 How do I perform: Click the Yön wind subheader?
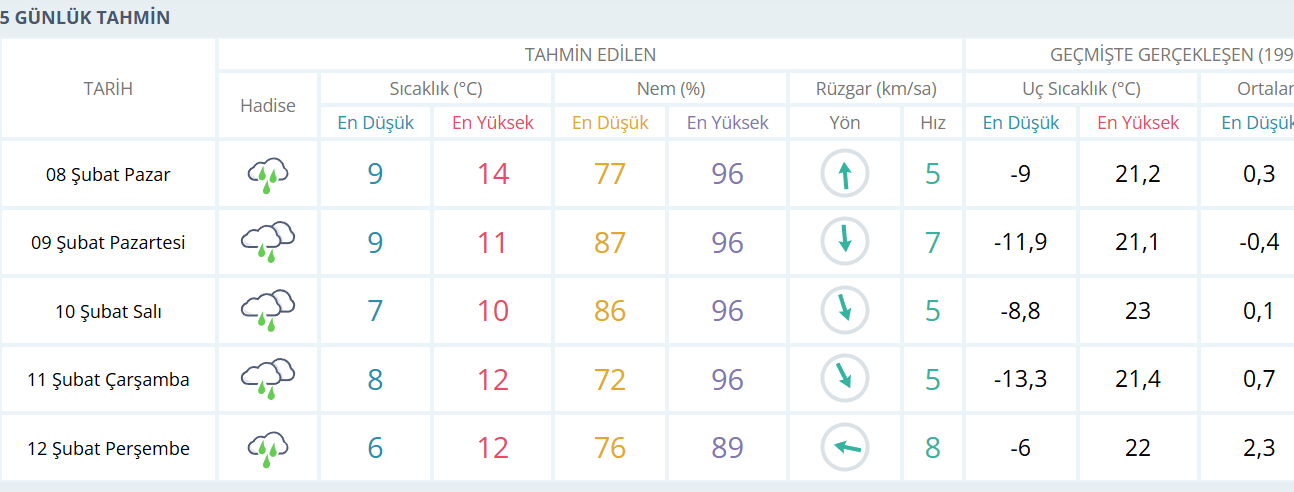(x=845, y=123)
